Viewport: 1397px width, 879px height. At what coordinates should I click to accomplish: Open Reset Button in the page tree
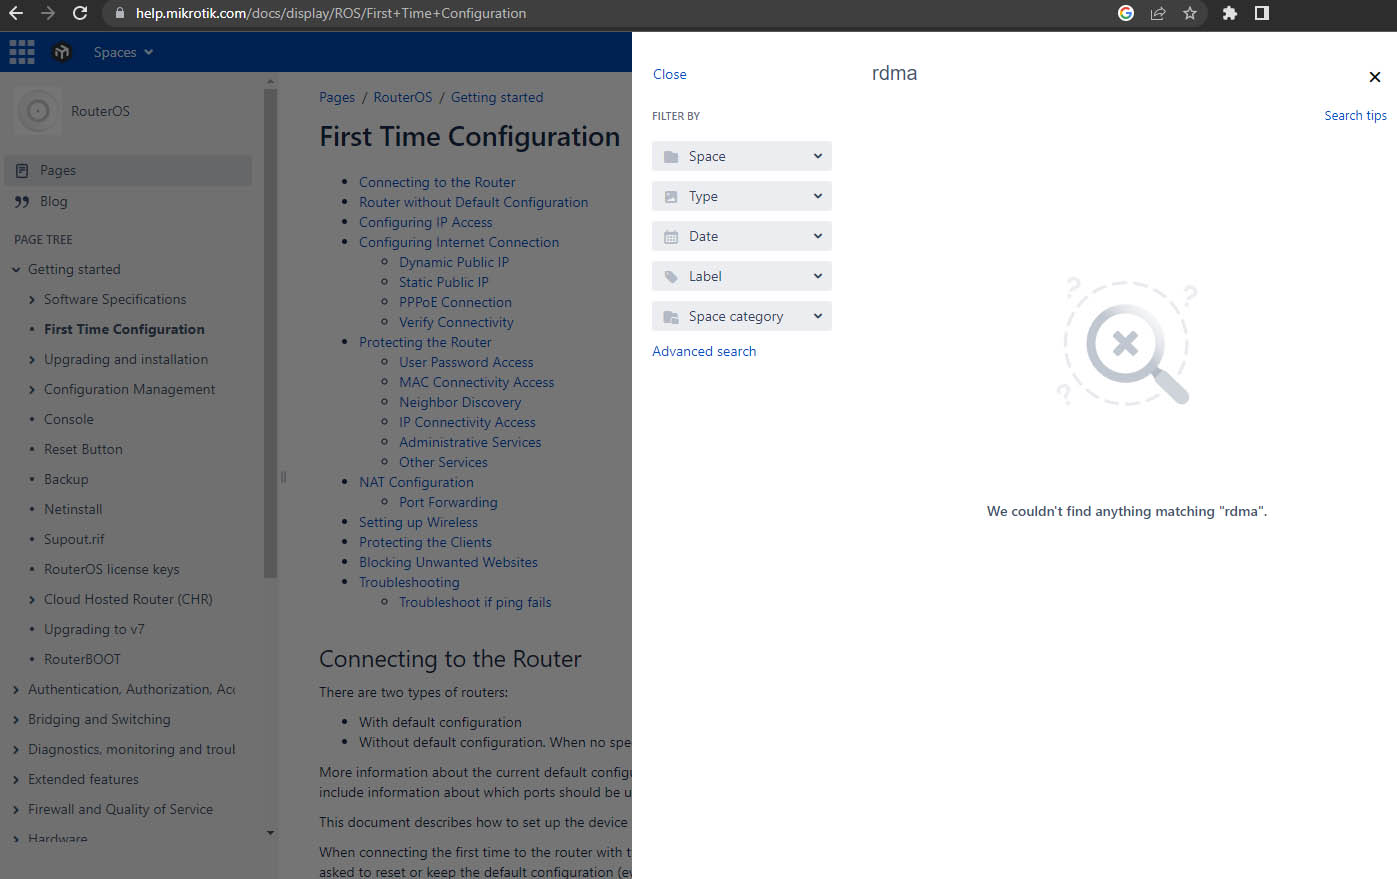tap(83, 449)
